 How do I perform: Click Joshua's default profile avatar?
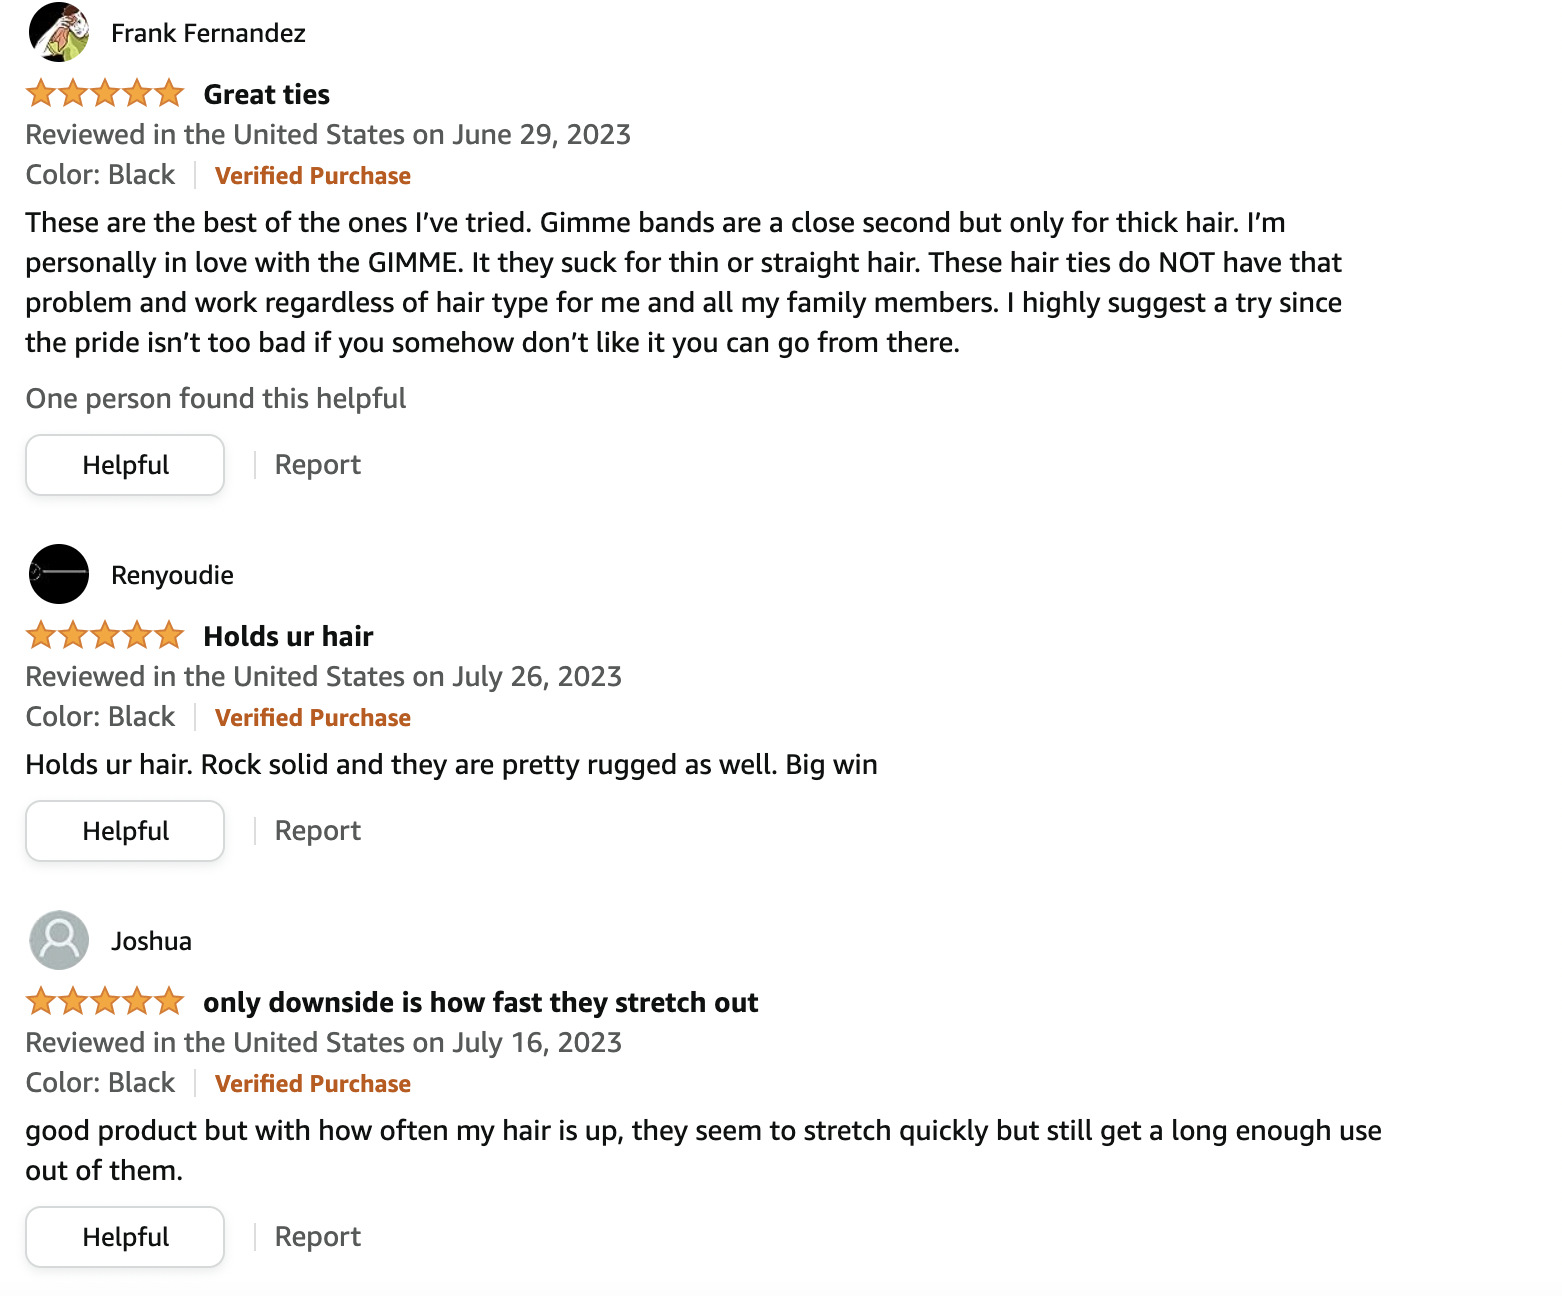[59, 940]
